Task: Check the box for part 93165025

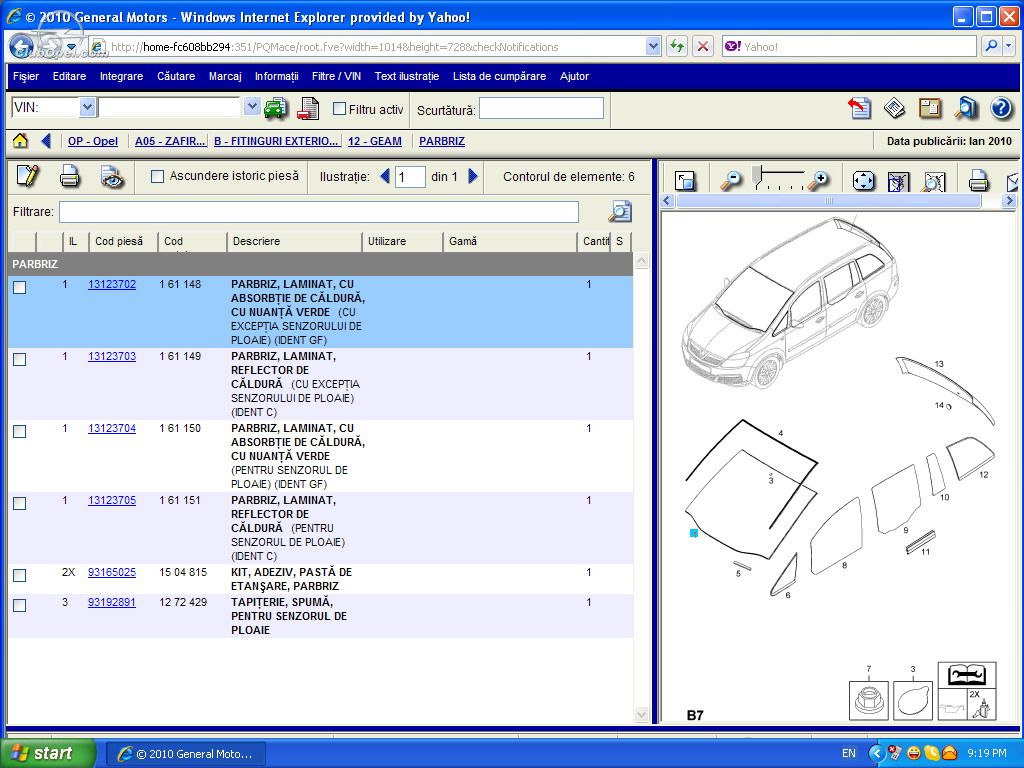Action: [x=20, y=575]
